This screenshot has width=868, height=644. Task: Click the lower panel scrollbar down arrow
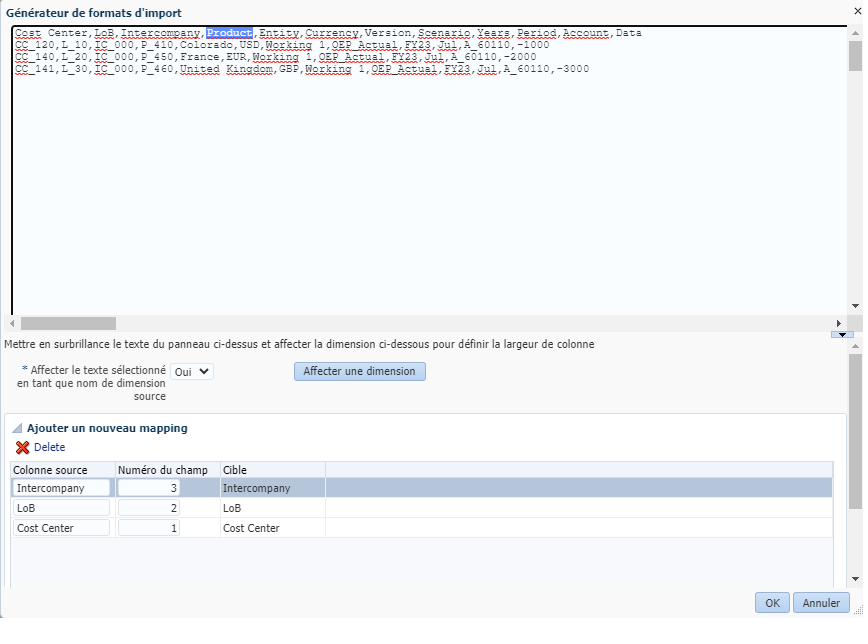click(855, 579)
